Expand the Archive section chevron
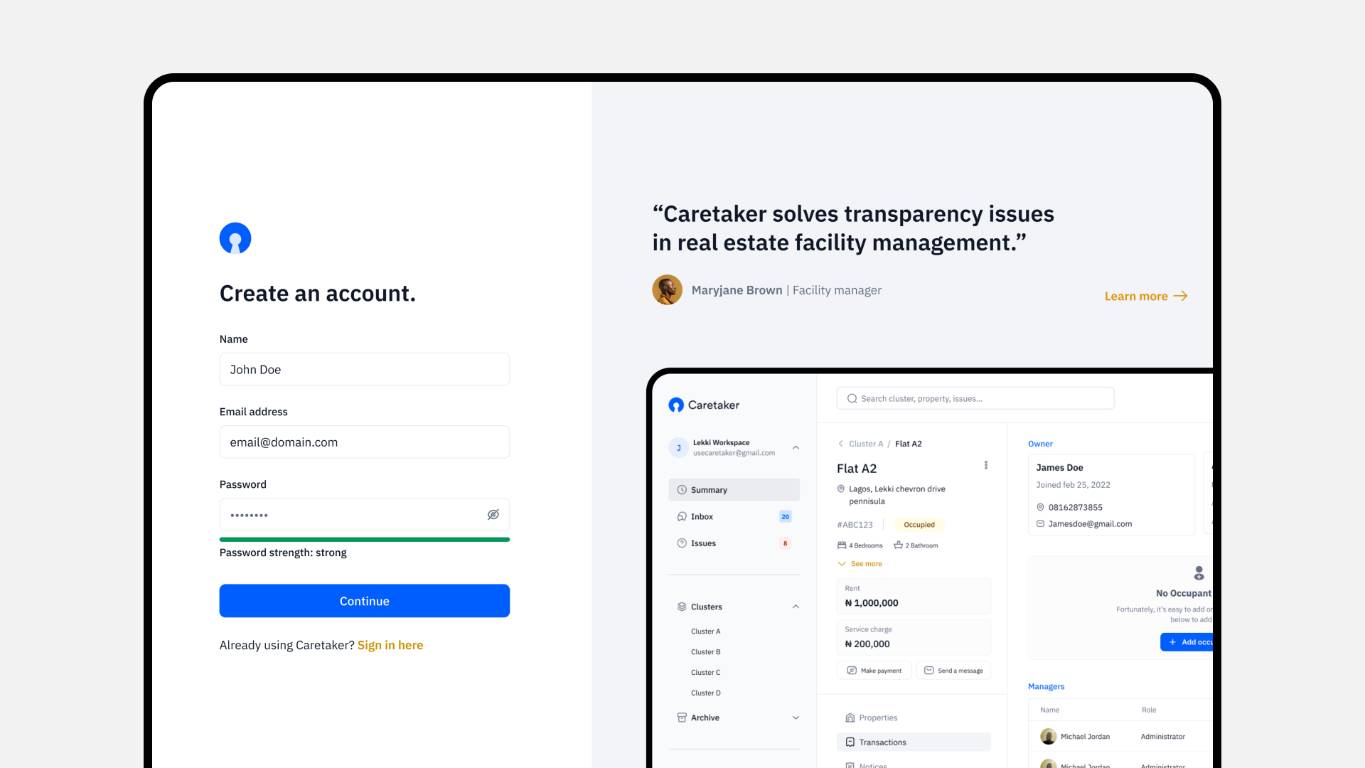 pyautogui.click(x=796, y=718)
